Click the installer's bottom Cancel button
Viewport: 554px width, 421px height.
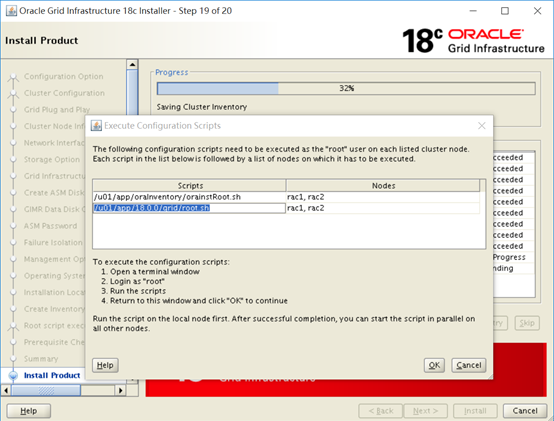(525, 411)
